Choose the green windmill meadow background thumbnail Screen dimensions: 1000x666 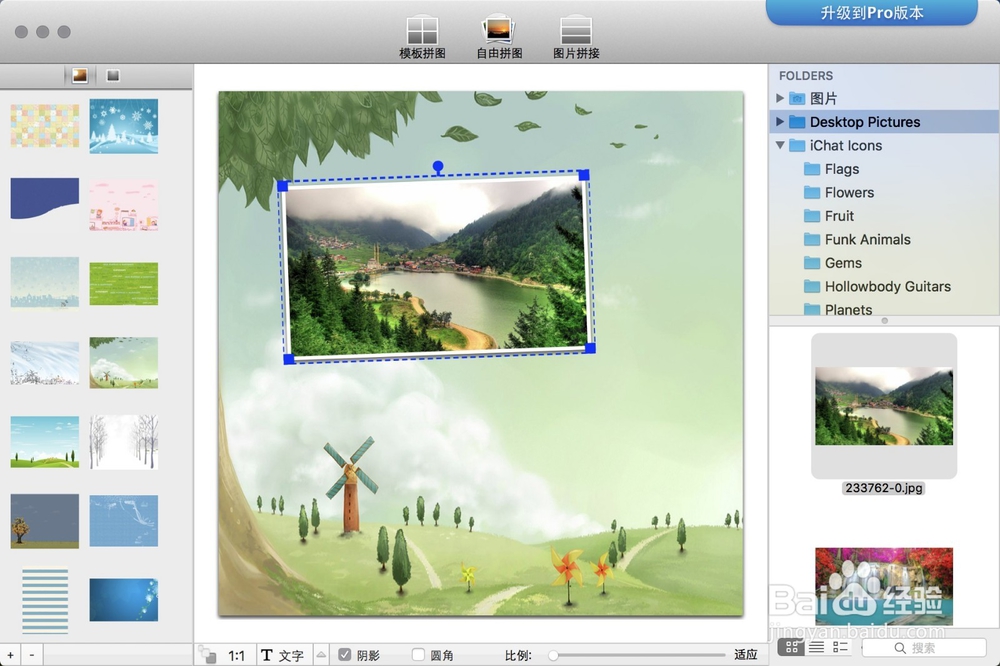(124, 362)
